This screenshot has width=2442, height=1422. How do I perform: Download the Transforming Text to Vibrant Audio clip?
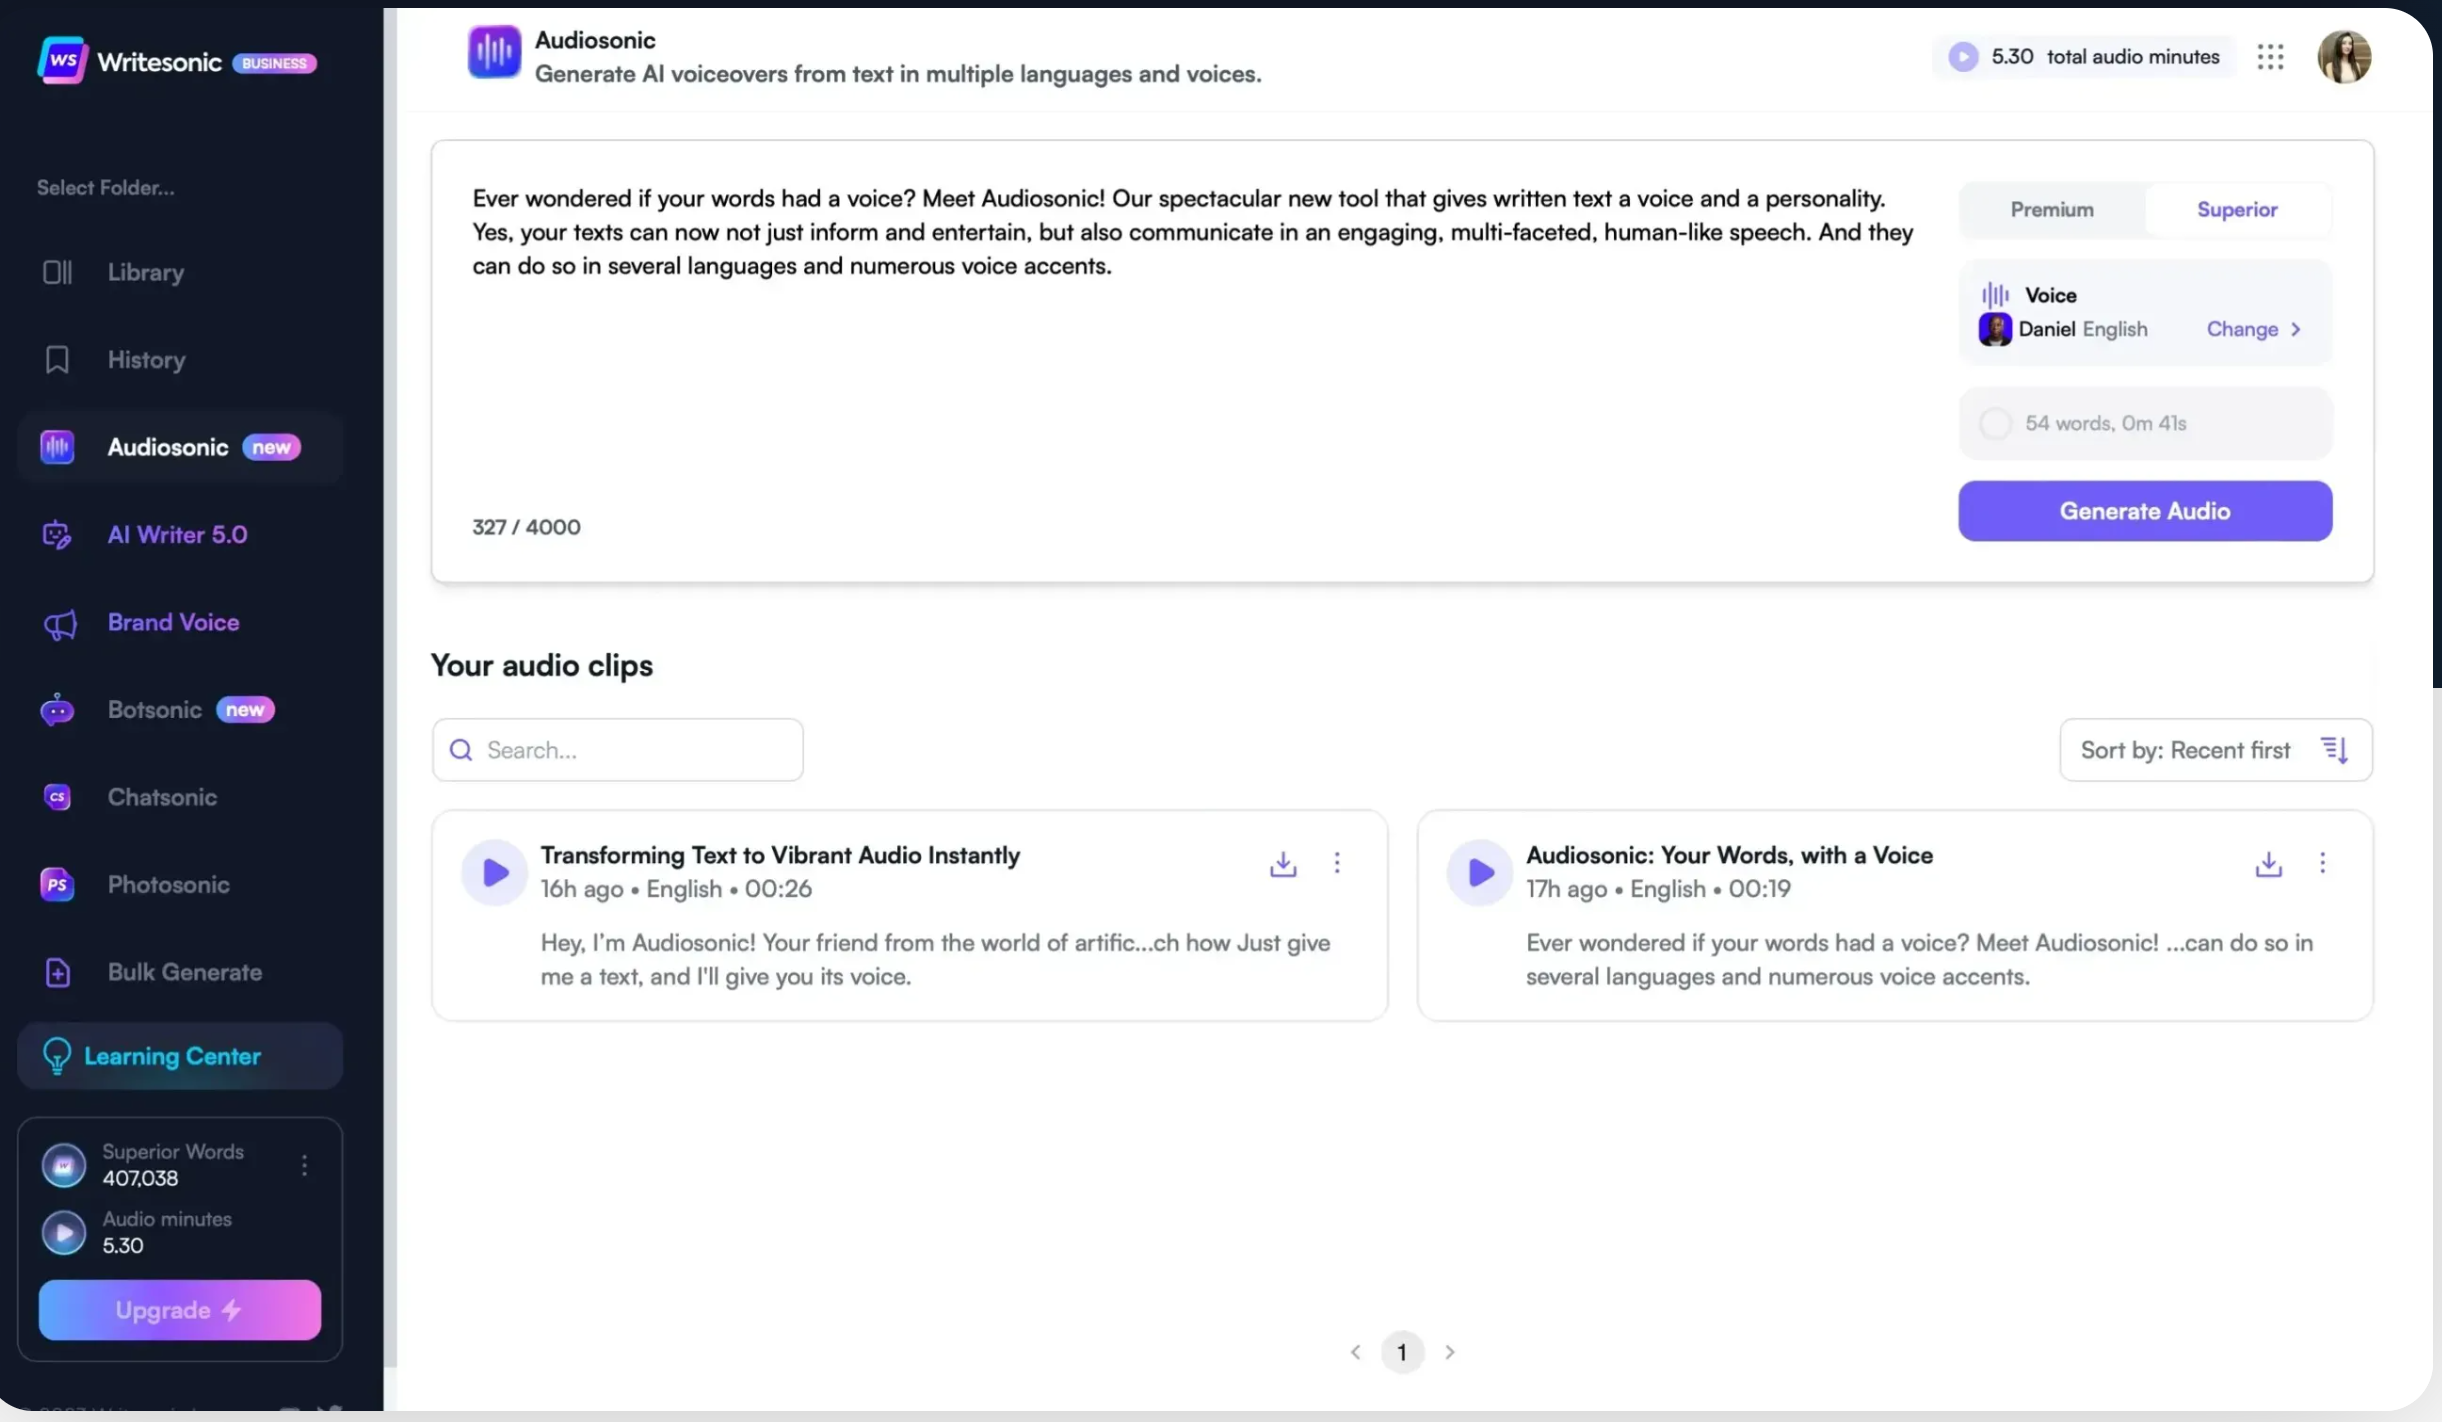1283,864
